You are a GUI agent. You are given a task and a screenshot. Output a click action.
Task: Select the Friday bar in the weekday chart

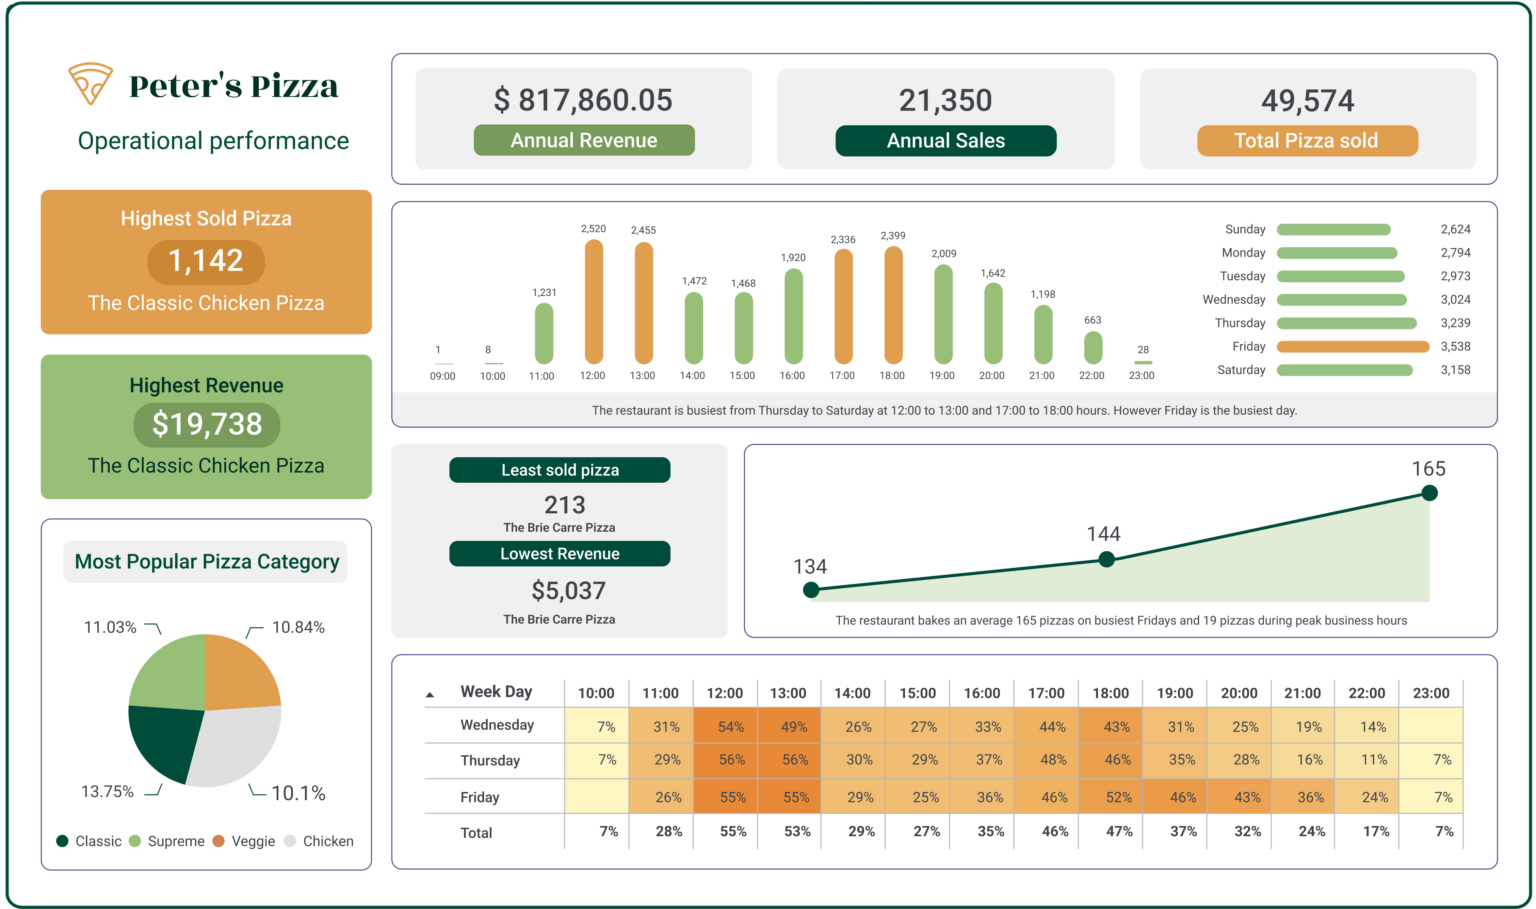point(1353,346)
